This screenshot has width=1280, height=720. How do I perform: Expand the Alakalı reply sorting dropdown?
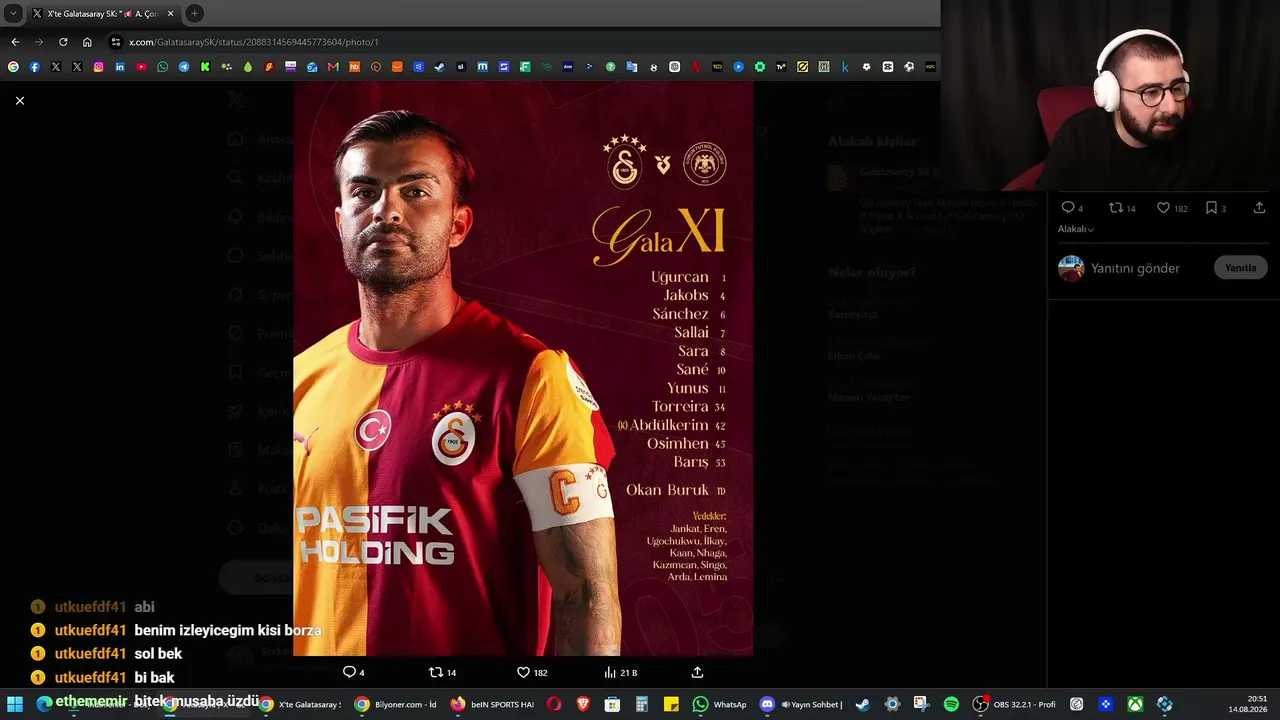1076,229
